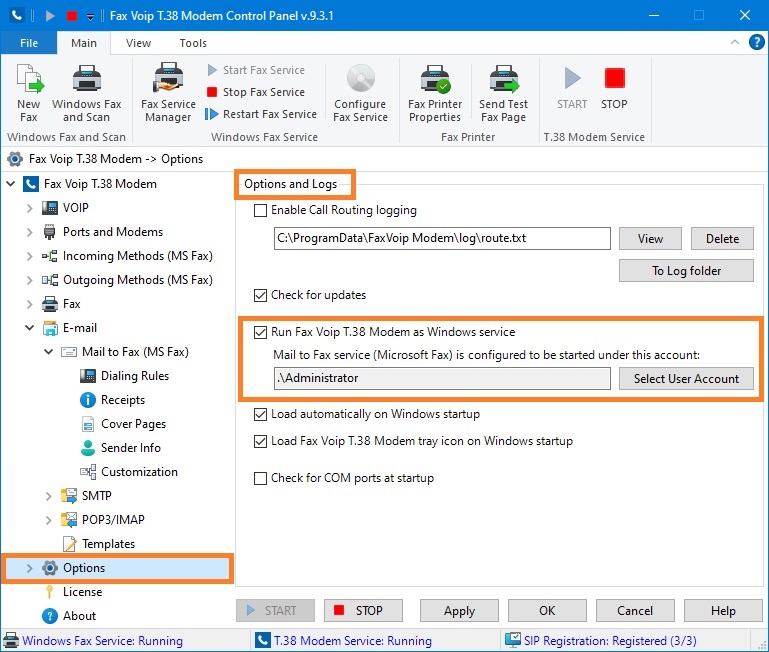769x652 pixels.
Task: Toggle Load tray icon on startup
Action: tap(260, 442)
